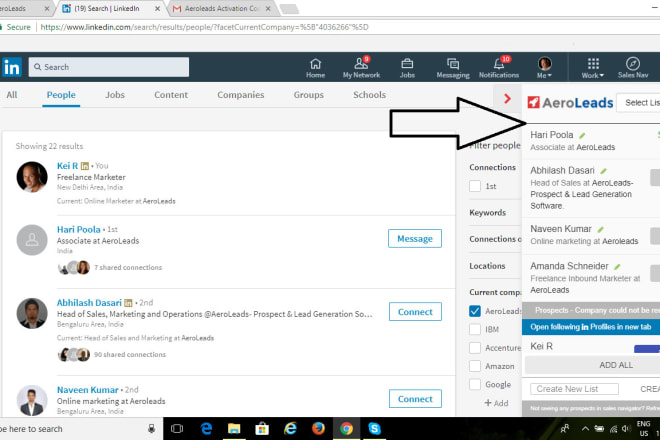
Task: Open Microsoft Store from taskbar
Action: coord(262,429)
